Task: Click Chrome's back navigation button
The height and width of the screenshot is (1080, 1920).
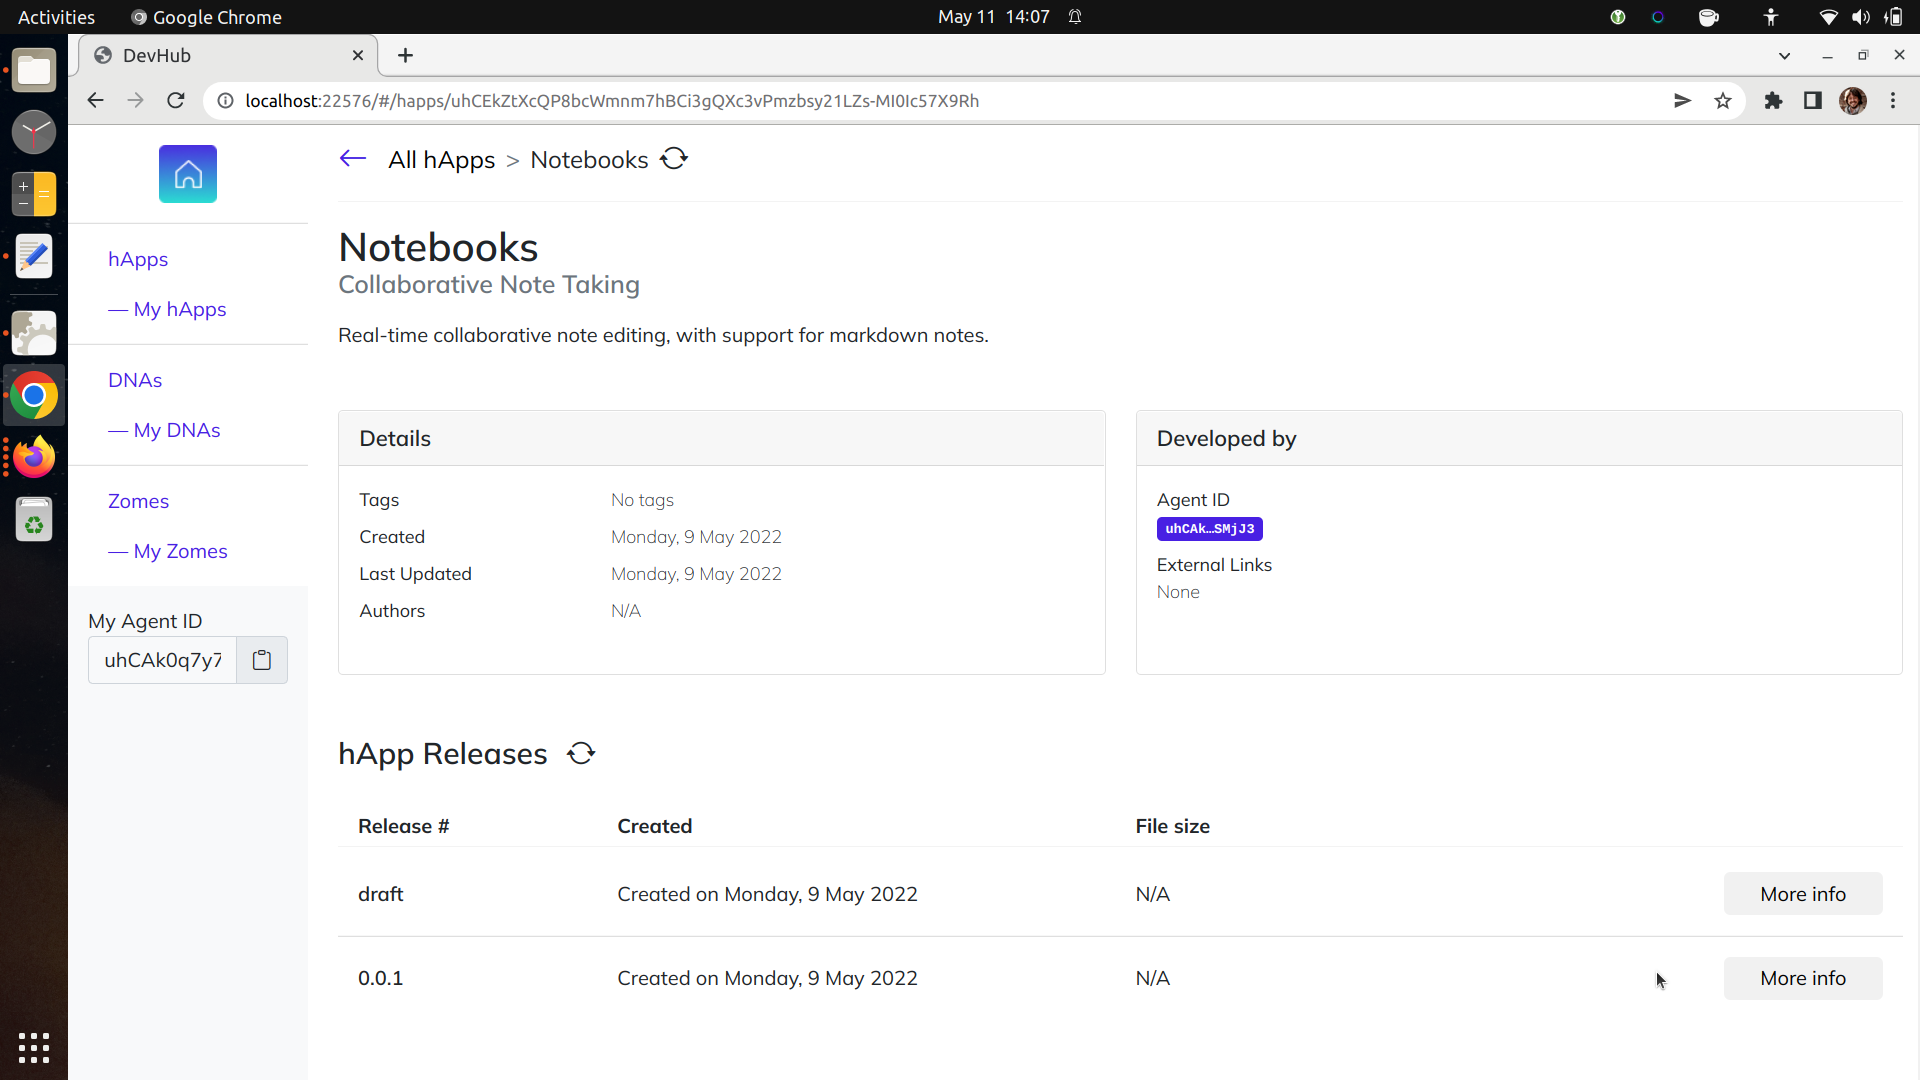Action: coord(95,101)
